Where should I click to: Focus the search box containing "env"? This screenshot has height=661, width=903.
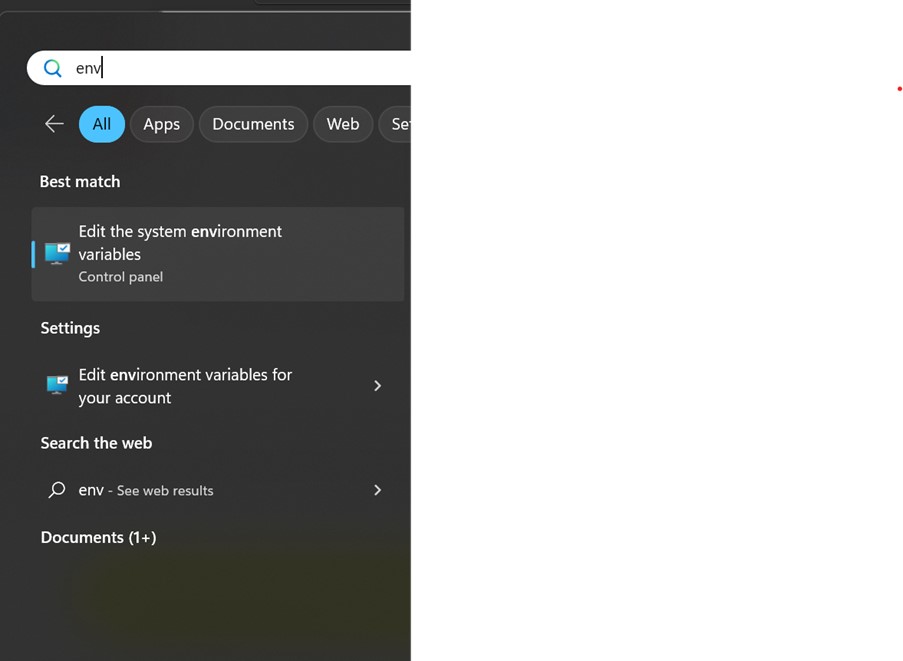(x=240, y=68)
